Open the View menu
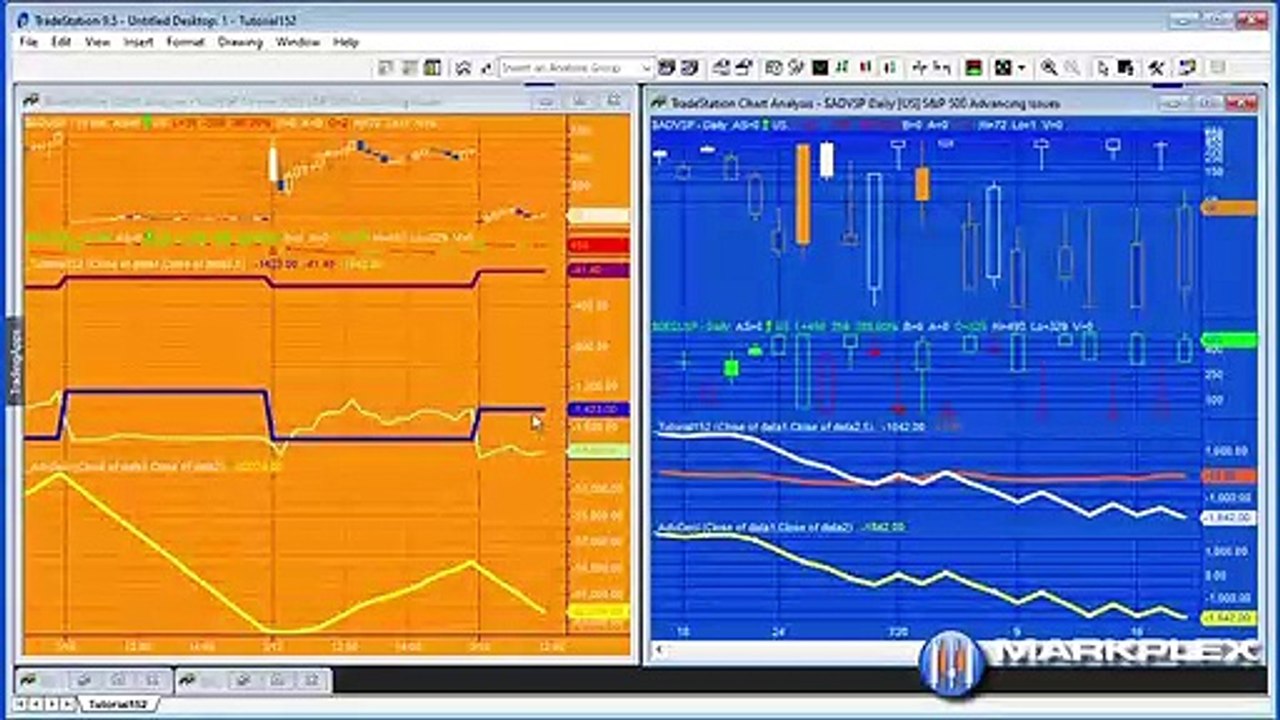Image resolution: width=1280 pixels, height=720 pixels. pyautogui.click(x=97, y=42)
